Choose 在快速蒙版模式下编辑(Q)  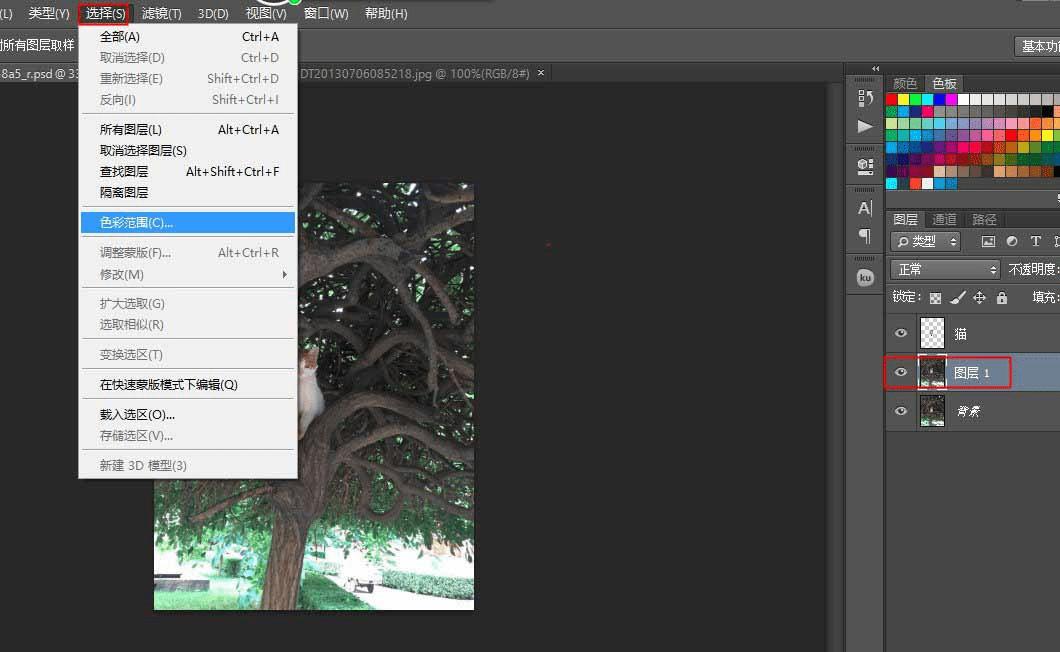click(188, 385)
